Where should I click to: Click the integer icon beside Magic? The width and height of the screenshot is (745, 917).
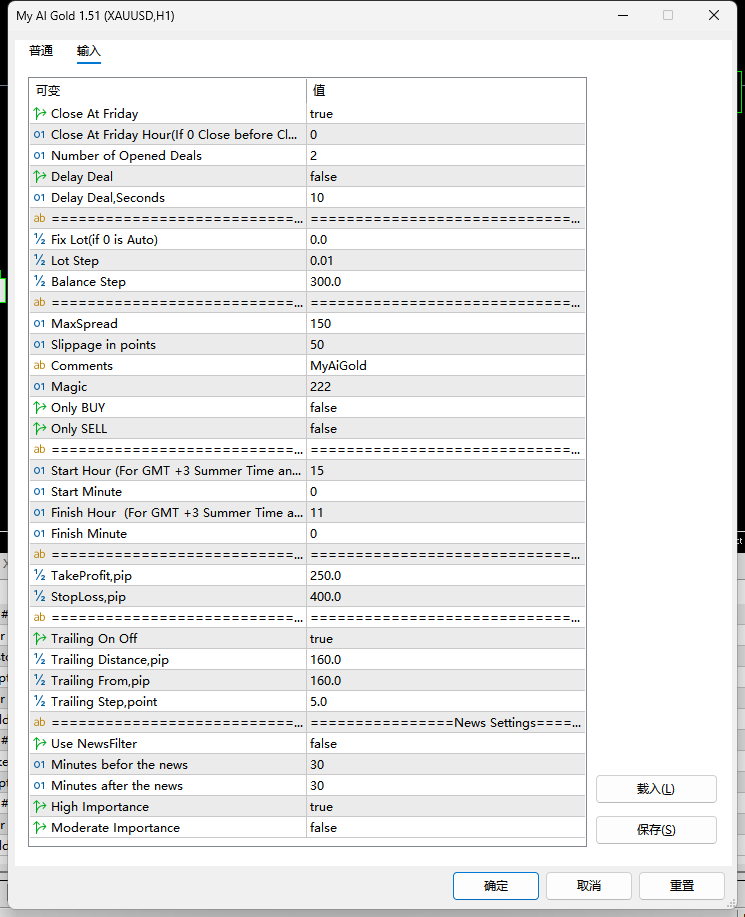(x=39, y=387)
